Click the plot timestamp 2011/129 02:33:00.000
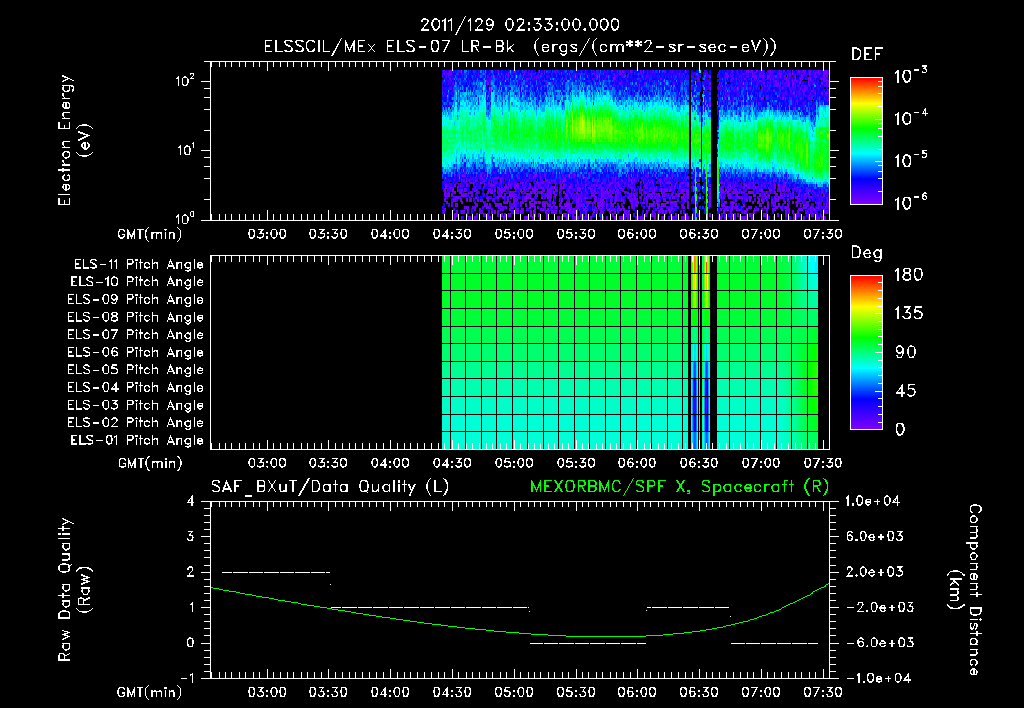The height and width of the screenshot is (708, 1024). (519, 25)
